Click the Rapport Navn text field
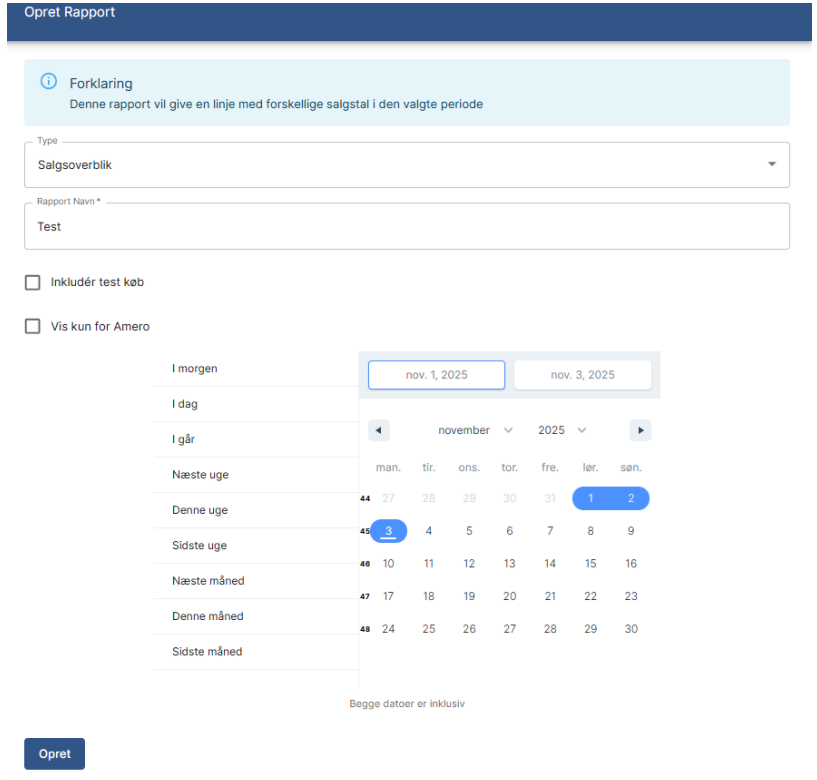Screen dimensions: 817x780 pos(406,227)
